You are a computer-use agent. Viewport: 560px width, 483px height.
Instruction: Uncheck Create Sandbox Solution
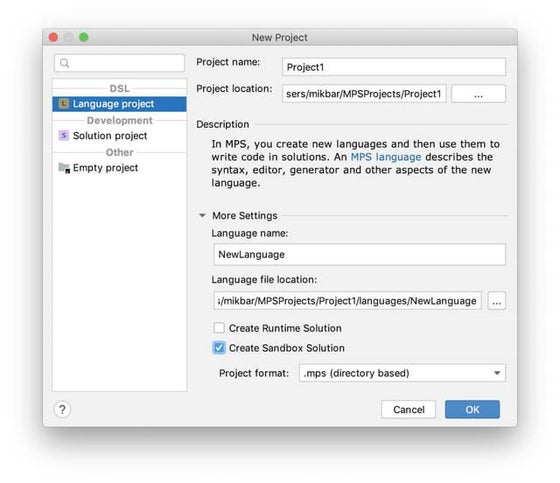pos(219,348)
